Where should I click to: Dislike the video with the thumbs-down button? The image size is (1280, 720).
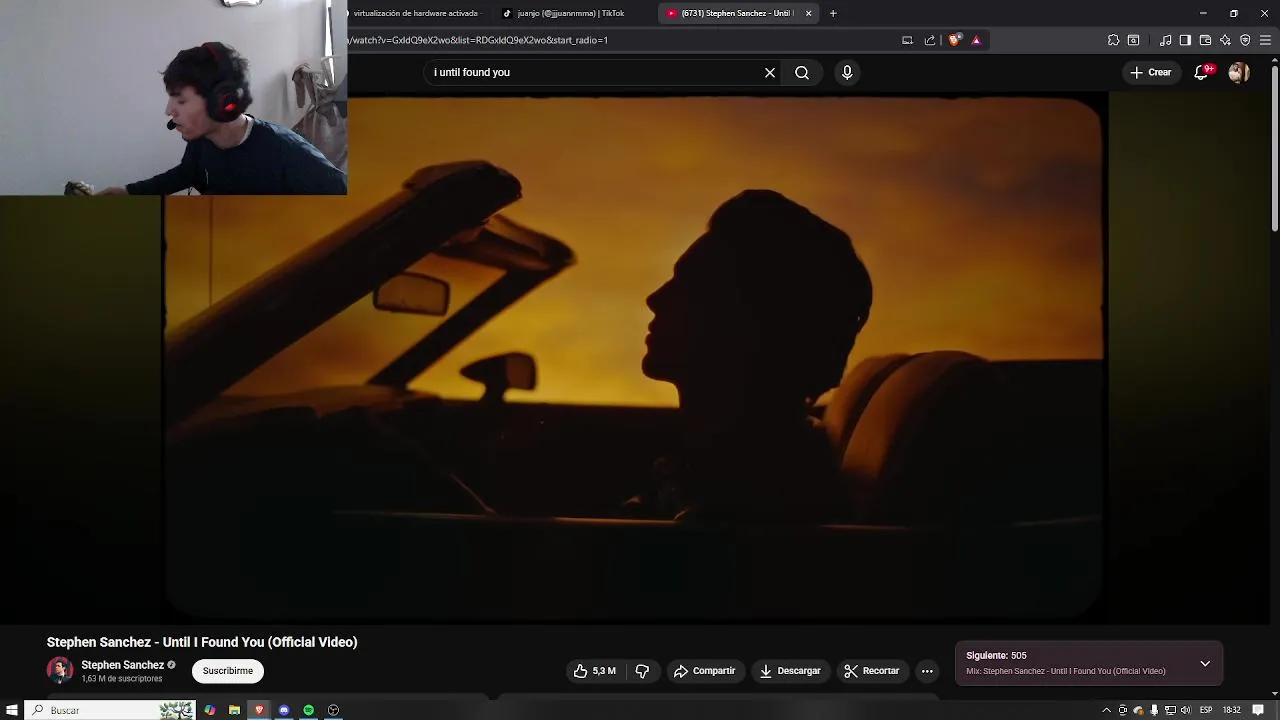click(642, 671)
